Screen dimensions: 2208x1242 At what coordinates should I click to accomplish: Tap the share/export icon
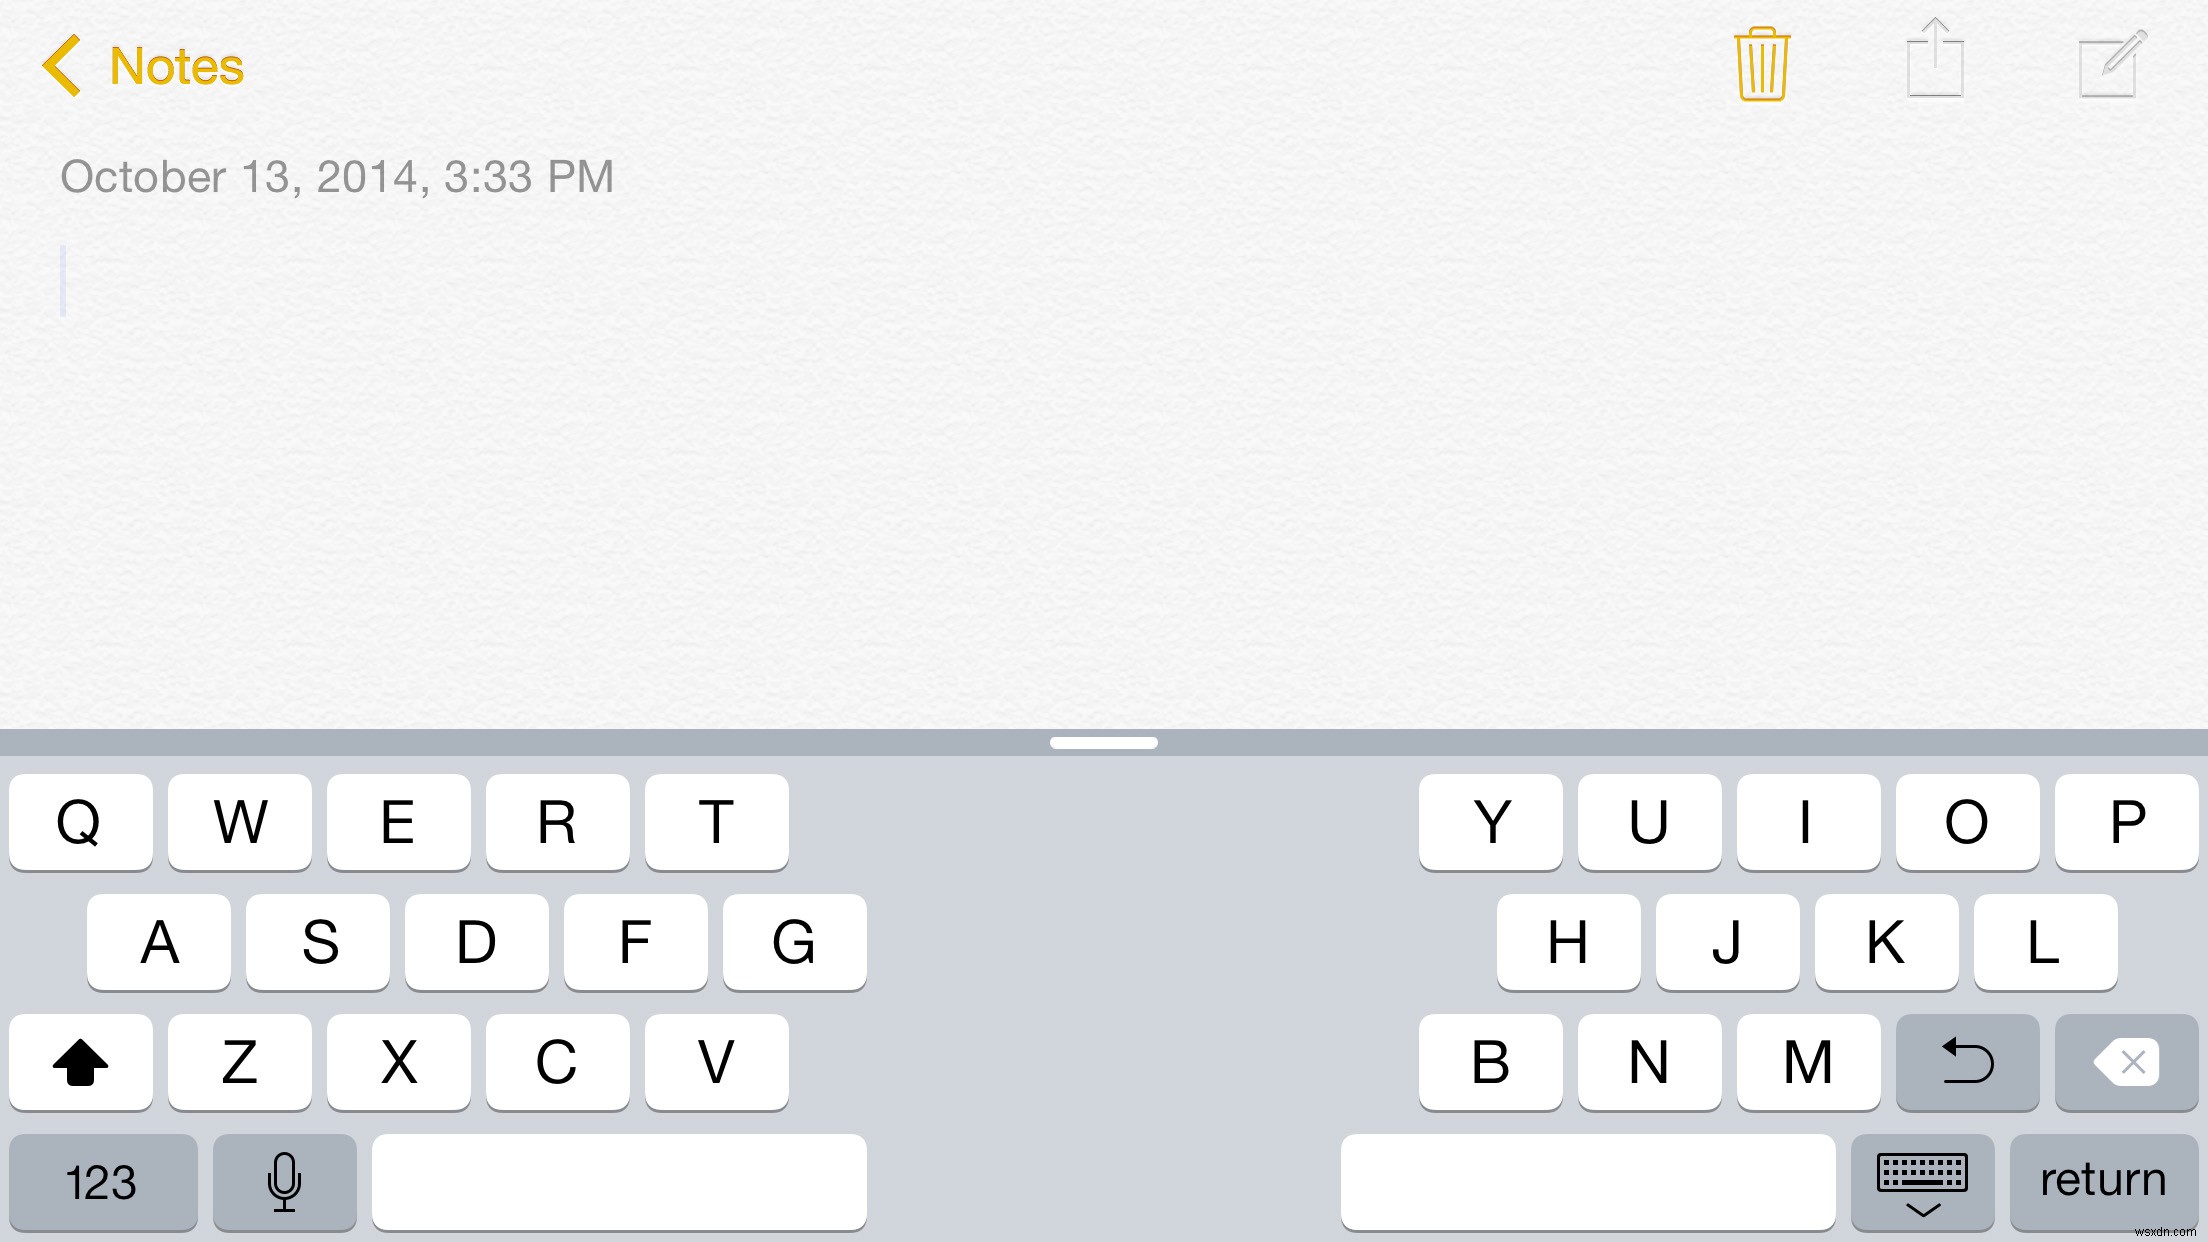1938,64
